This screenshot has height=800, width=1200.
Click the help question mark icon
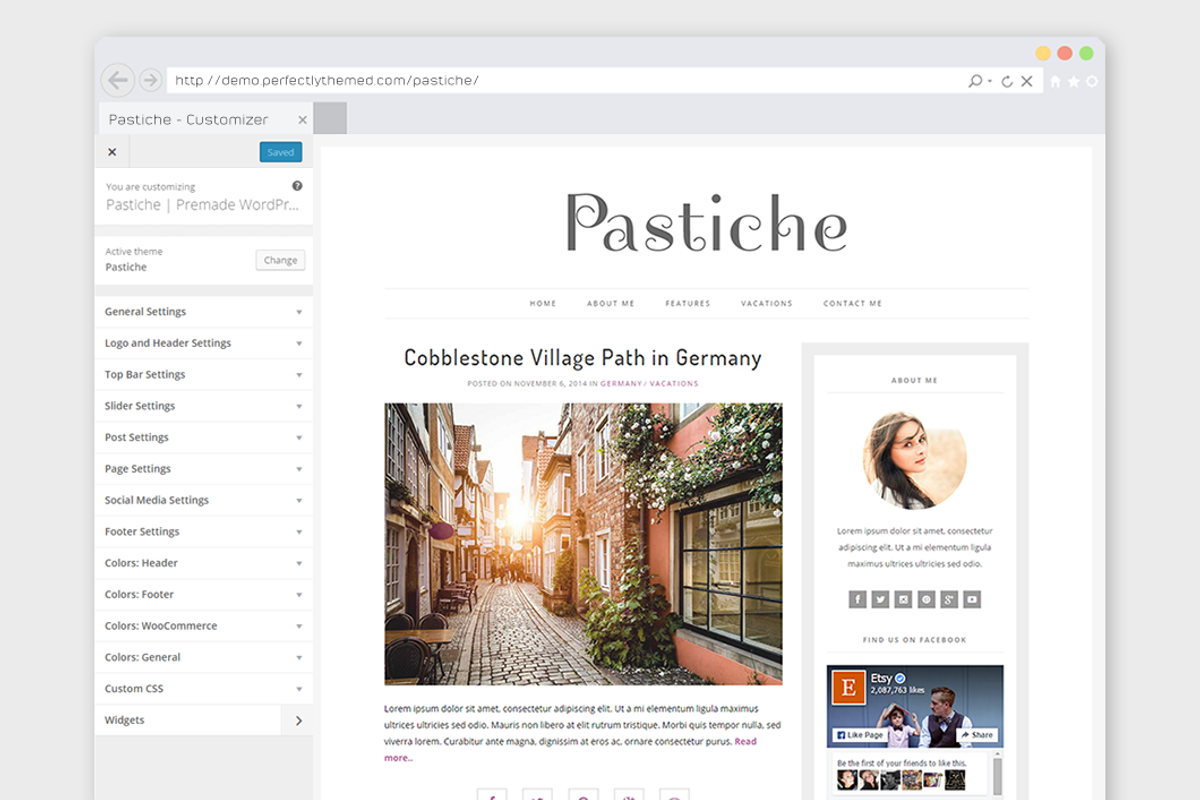point(297,186)
